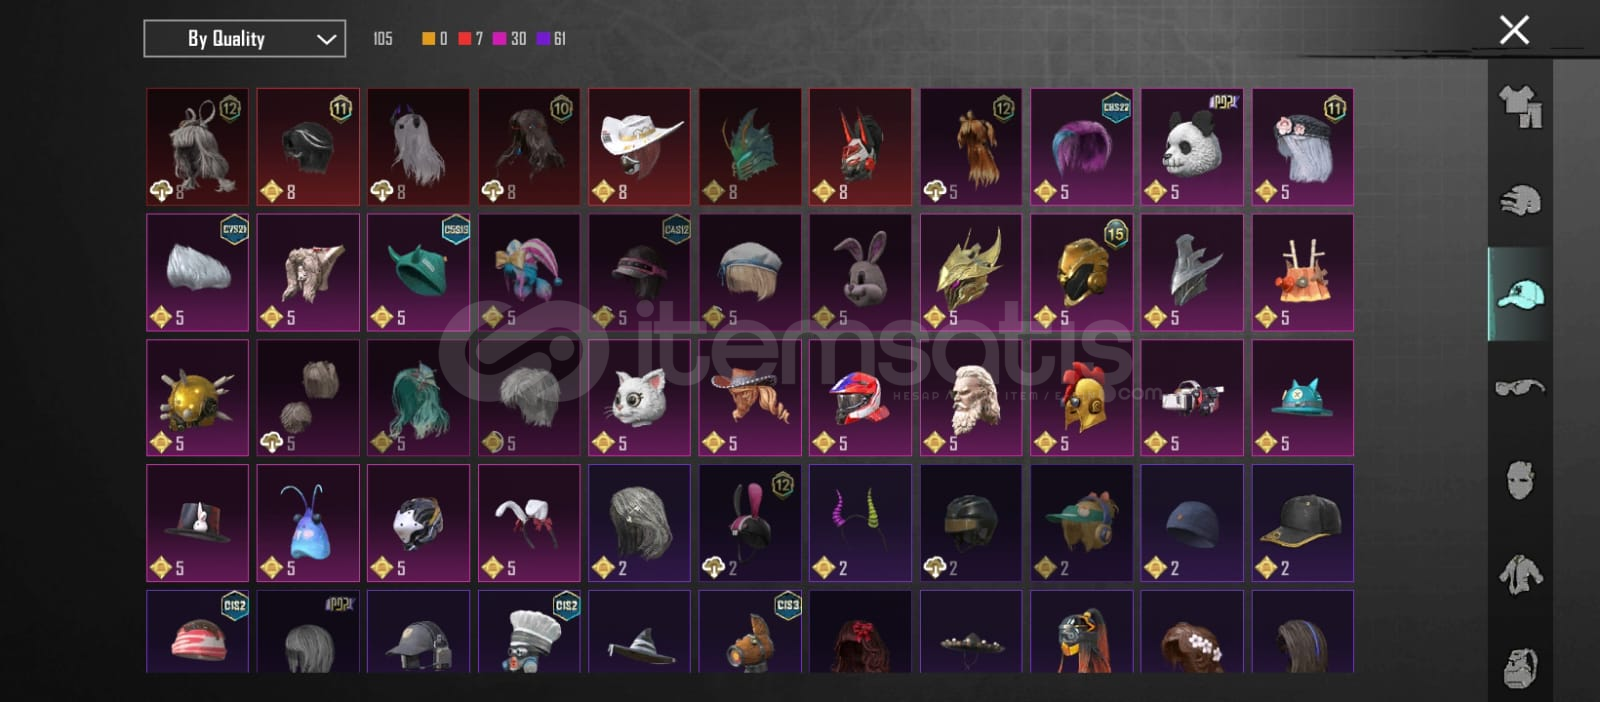Select the headwear cap category icon
The height and width of the screenshot is (702, 1600).
[x=1520, y=294]
